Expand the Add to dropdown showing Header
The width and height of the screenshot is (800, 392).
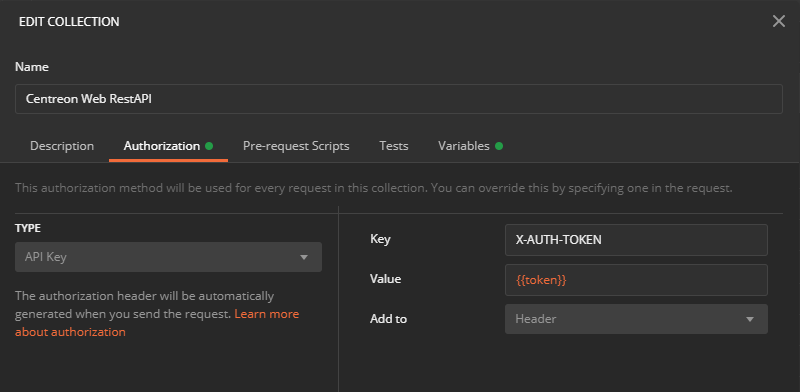click(636, 319)
